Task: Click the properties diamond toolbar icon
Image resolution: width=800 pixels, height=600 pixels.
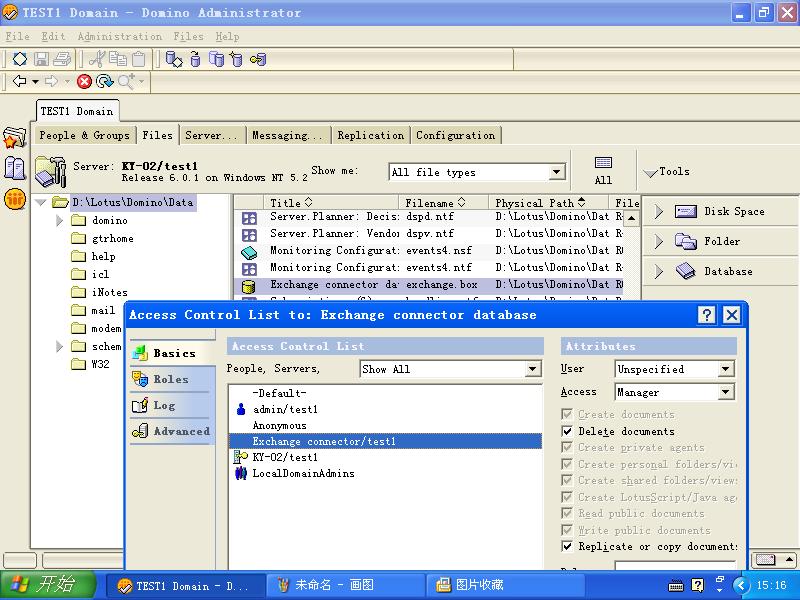Action: [20, 59]
